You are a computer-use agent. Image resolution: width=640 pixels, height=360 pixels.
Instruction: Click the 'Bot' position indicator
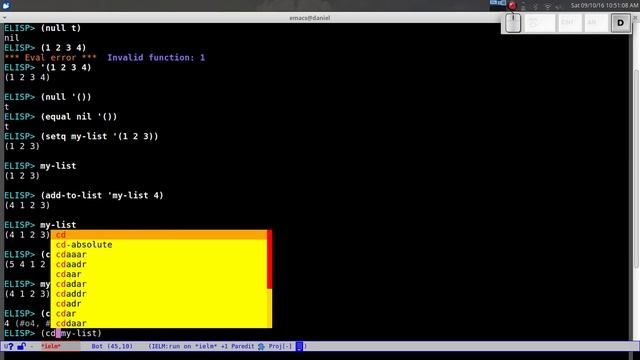(97, 346)
